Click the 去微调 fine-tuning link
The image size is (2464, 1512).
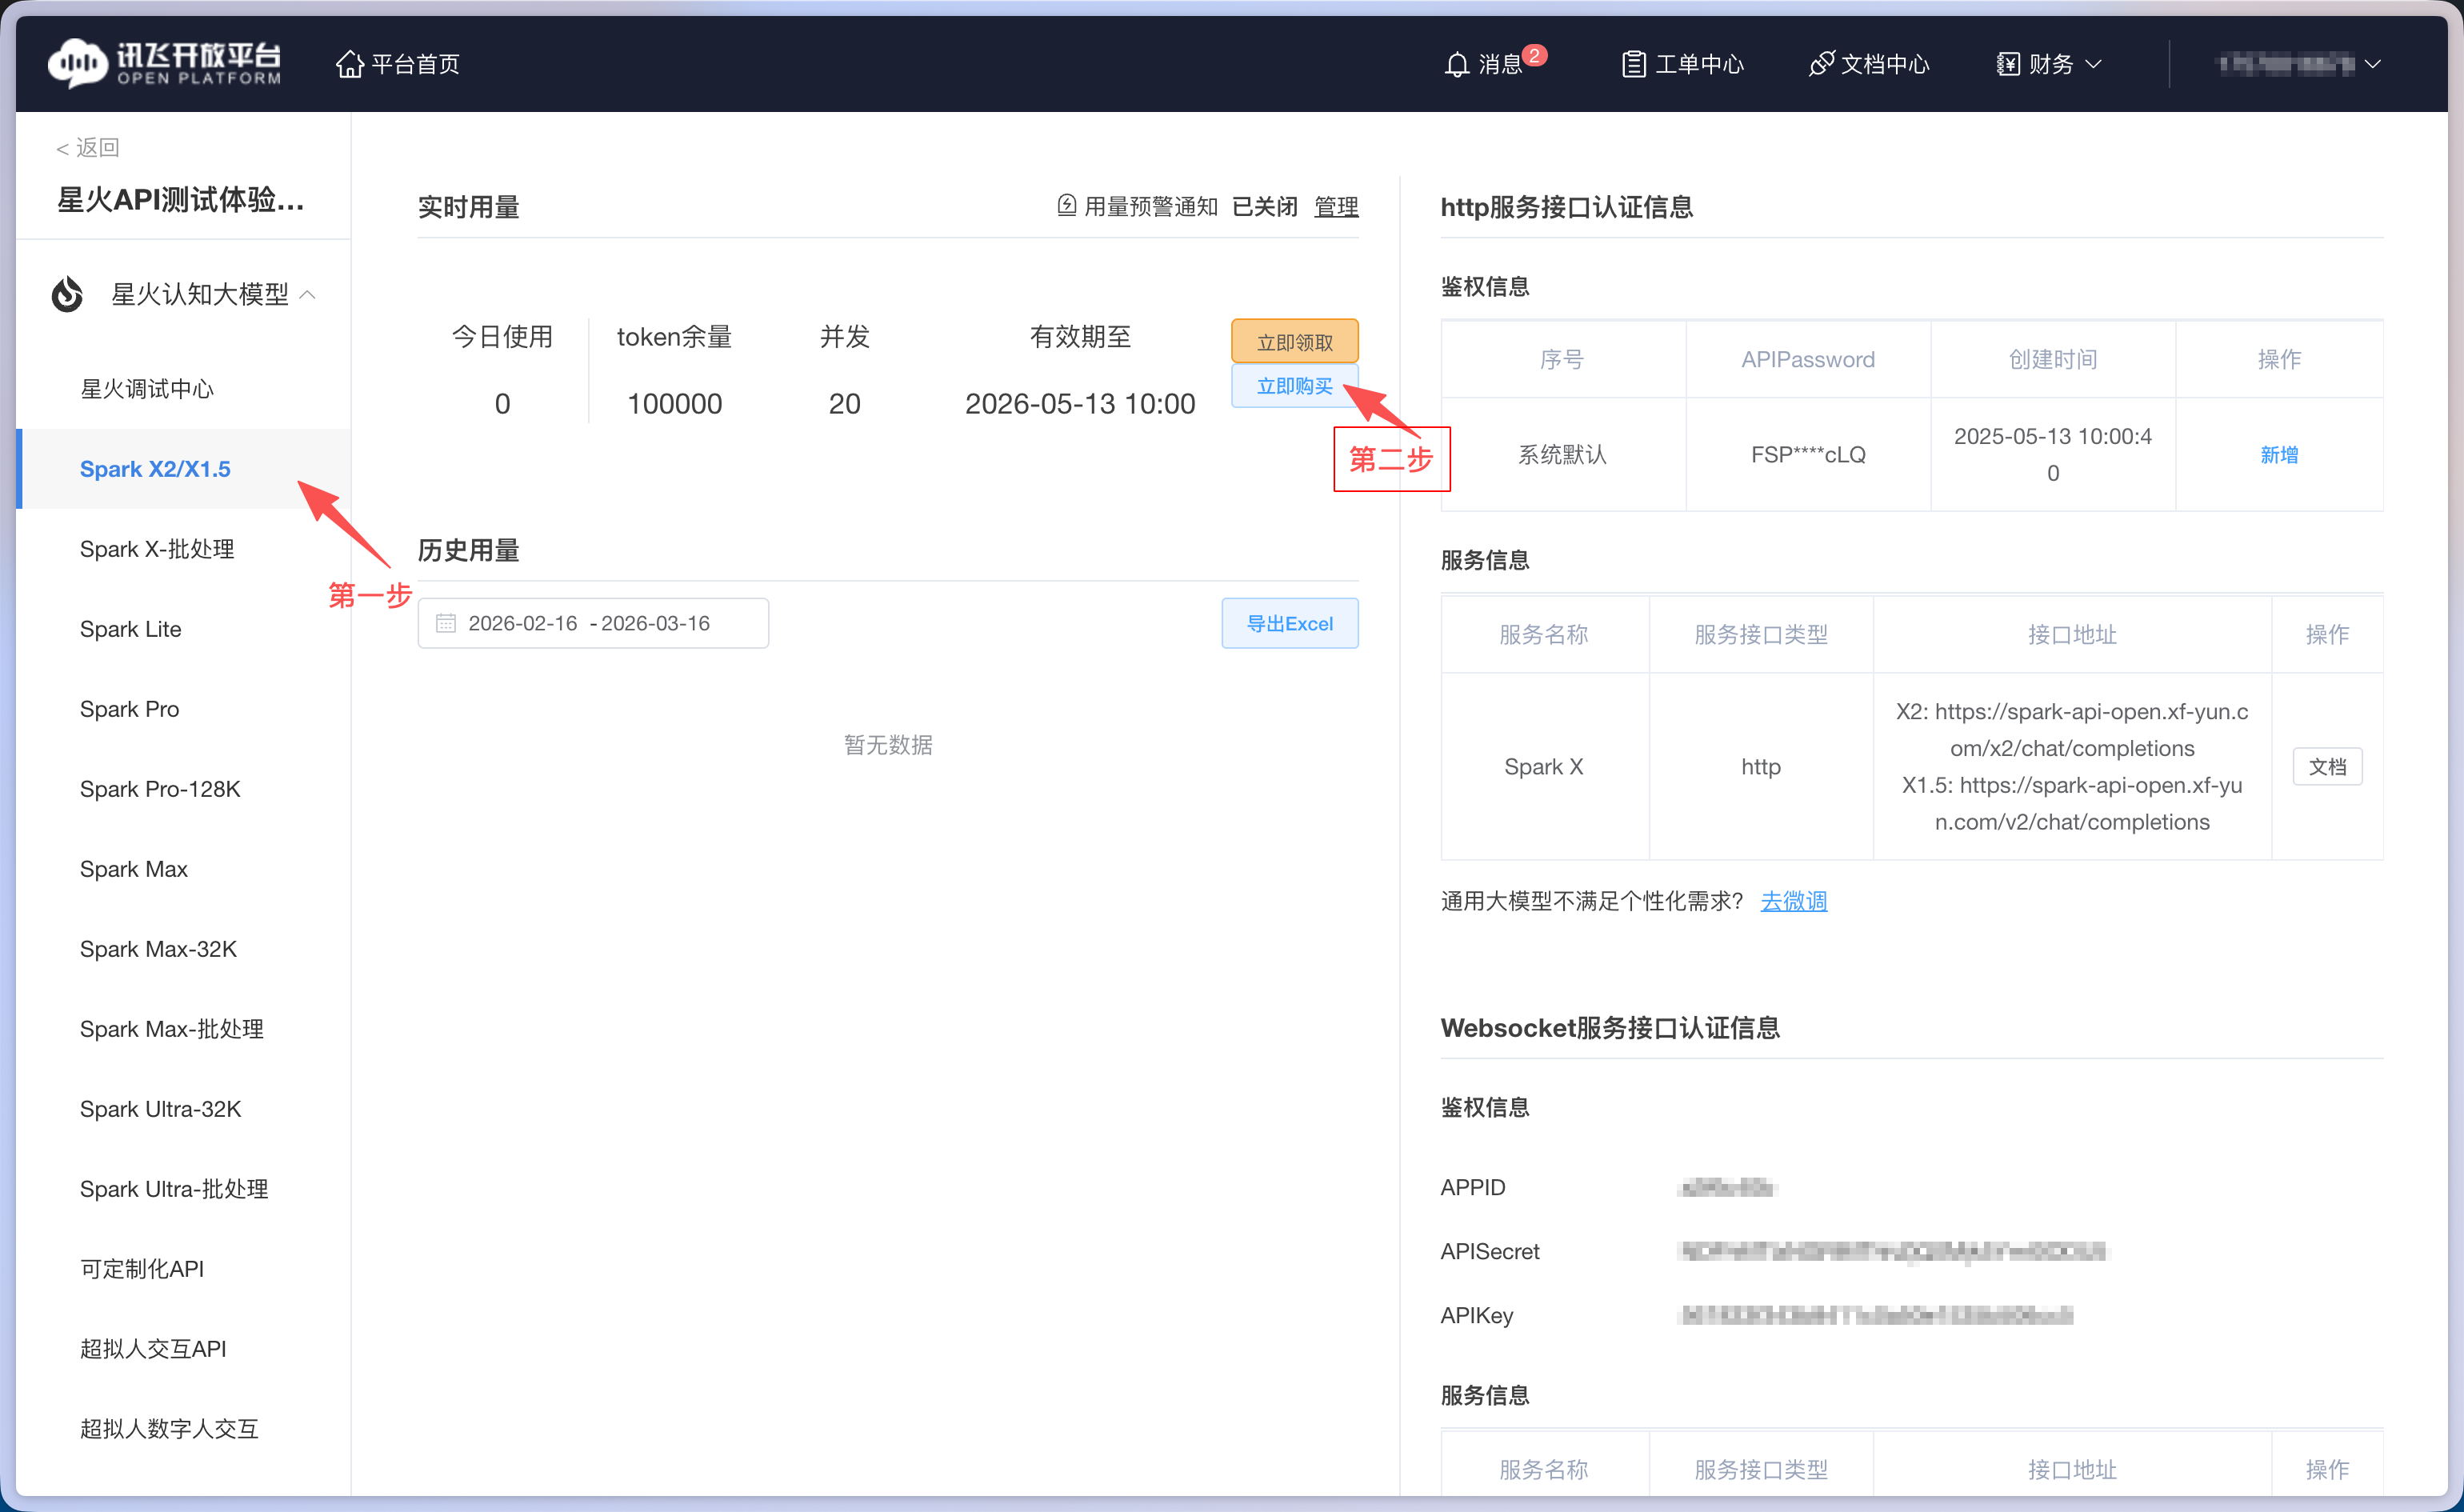pos(1793,901)
